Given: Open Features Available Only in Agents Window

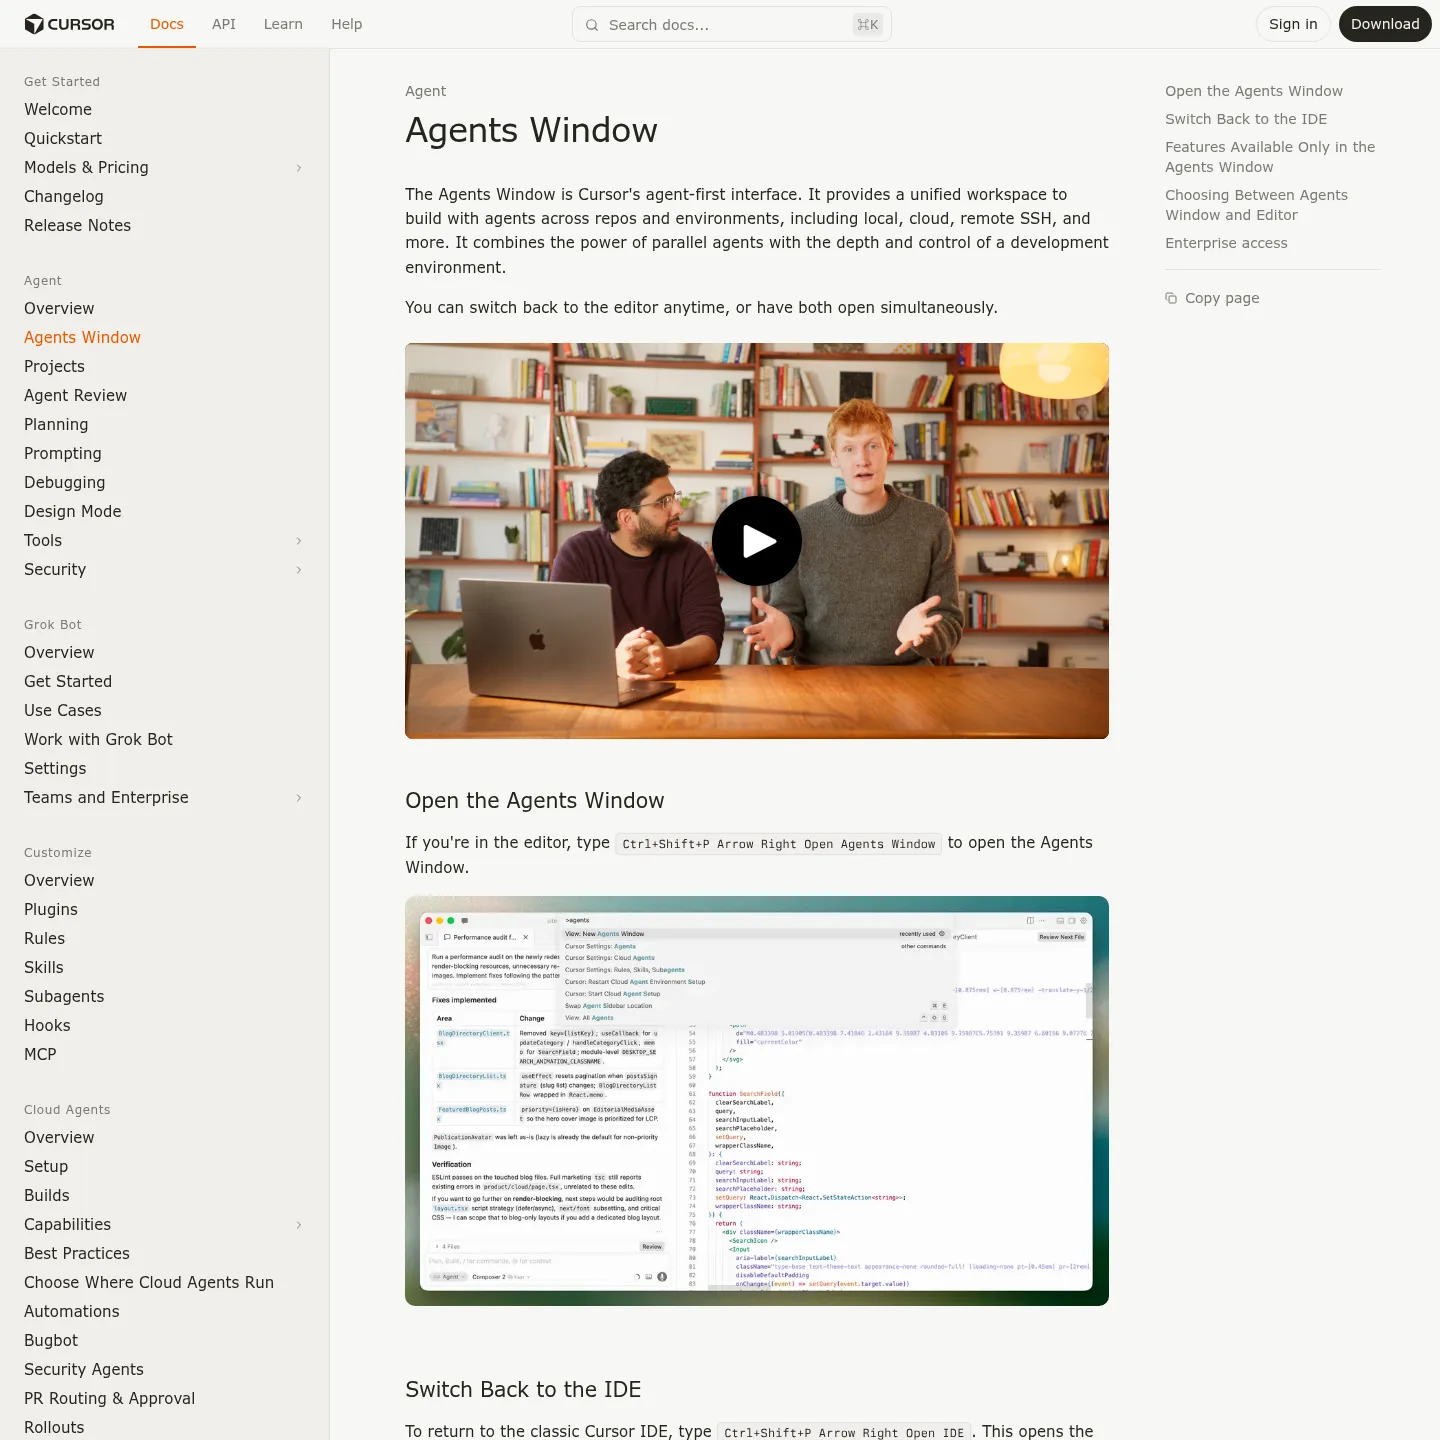Looking at the screenshot, I should point(1270,157).
